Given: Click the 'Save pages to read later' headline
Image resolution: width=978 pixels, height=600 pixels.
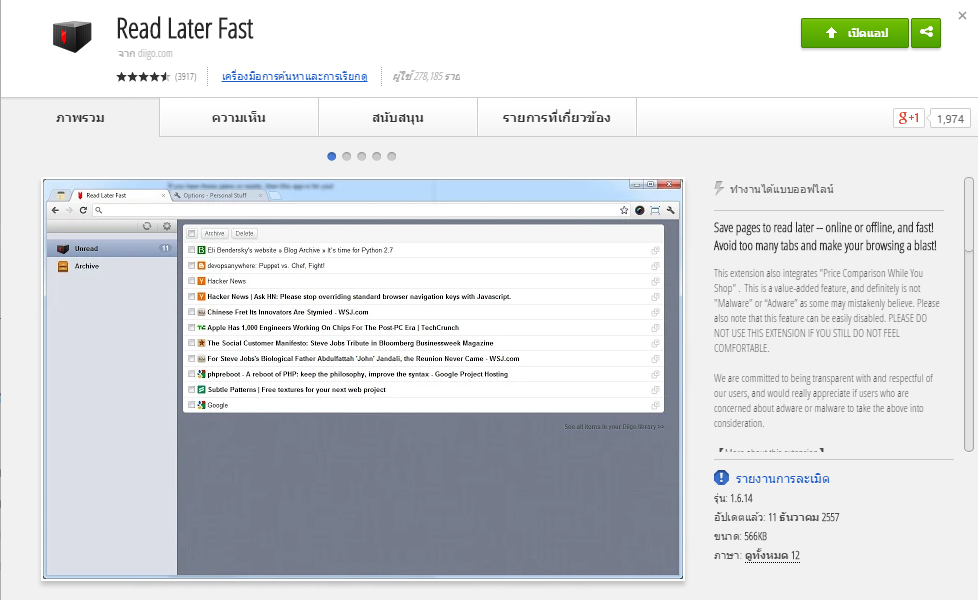Looking at the screenshot, I should pyautogui.click(x=825, y=236).
